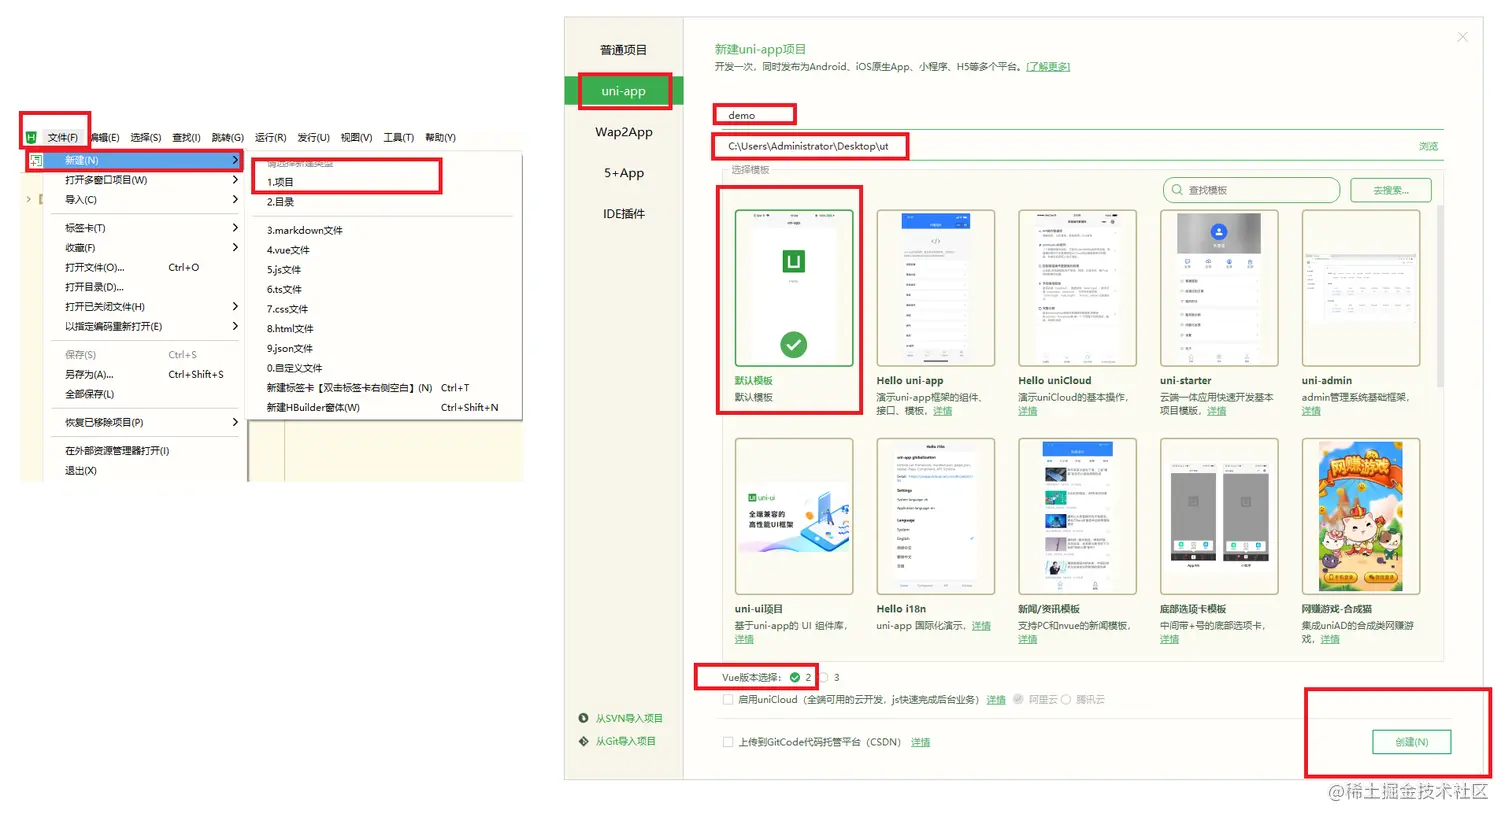Click the project path input field
Screen dimensions: 1512x825
pos(1065,146)
